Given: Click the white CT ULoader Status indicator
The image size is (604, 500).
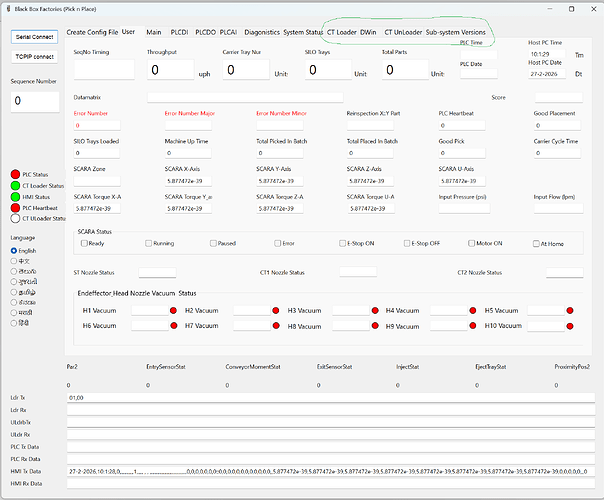Looking at the screenshot, I should (15, 218).
